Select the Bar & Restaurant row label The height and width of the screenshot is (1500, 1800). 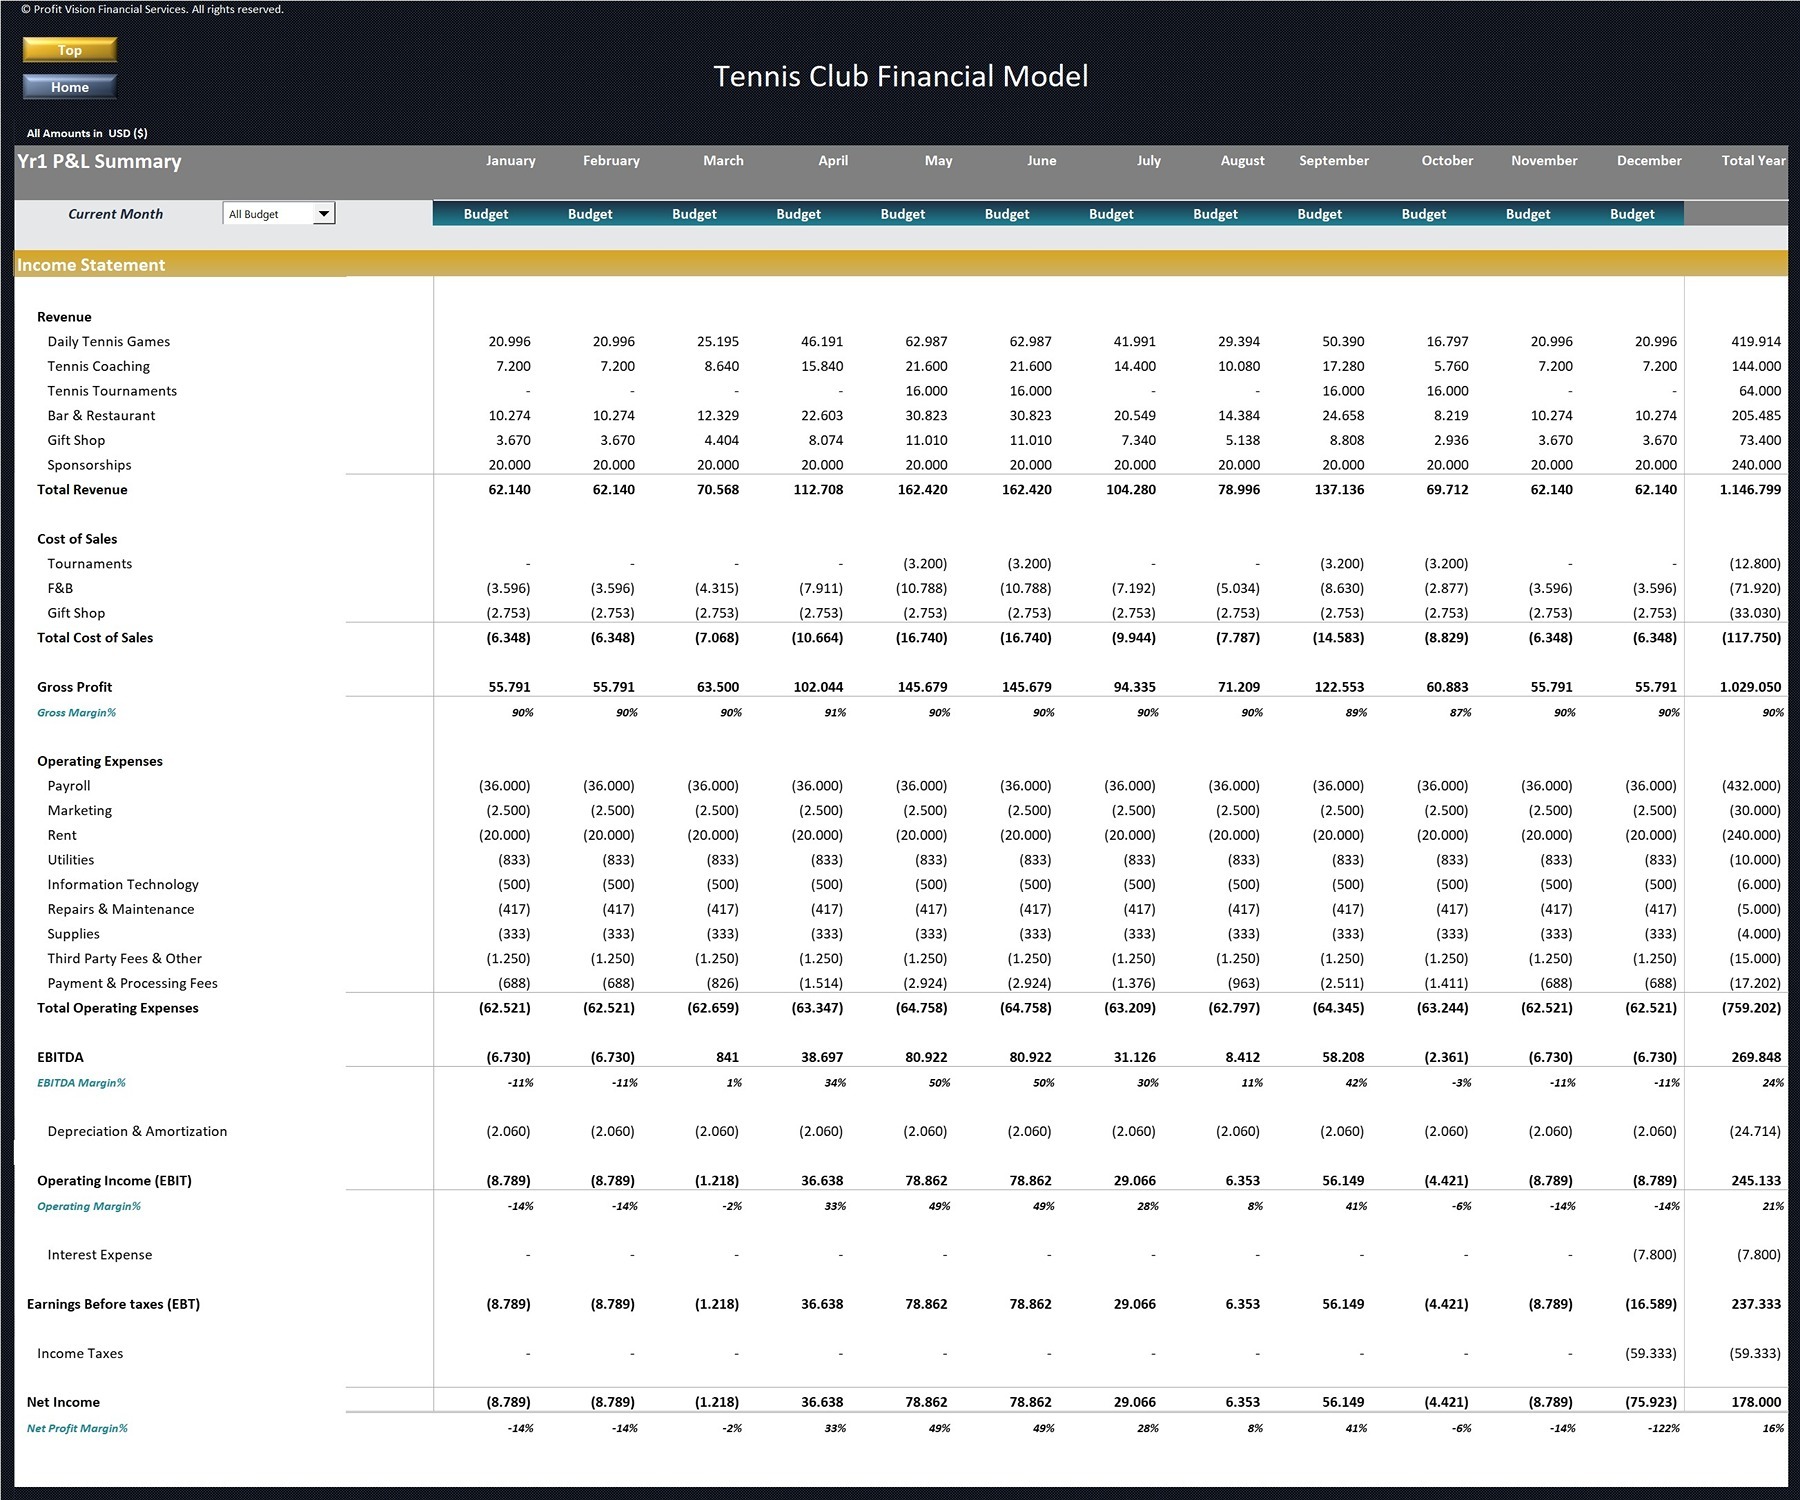pyautogui.click(x=101, y=415)
